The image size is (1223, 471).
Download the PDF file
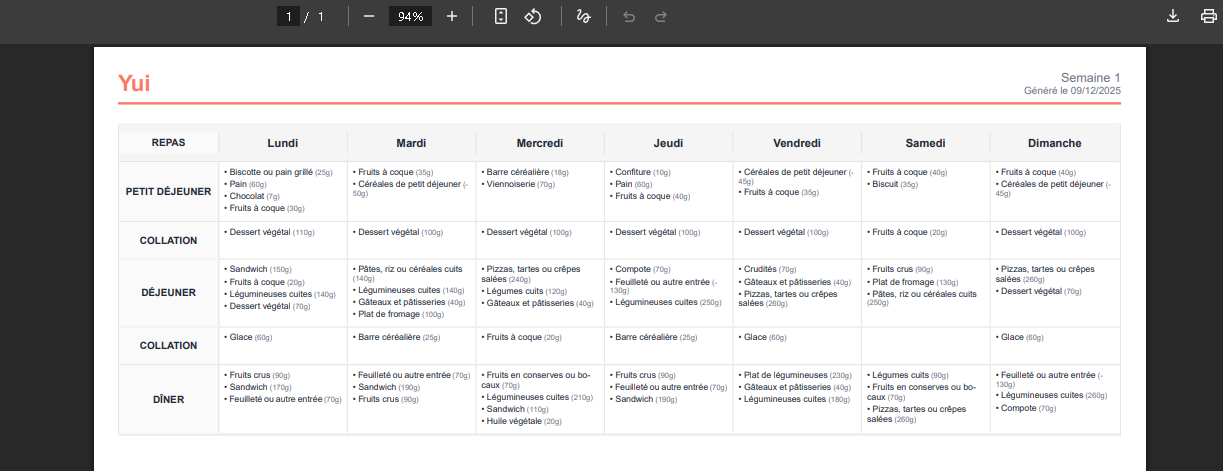(x=1173, y=16)
